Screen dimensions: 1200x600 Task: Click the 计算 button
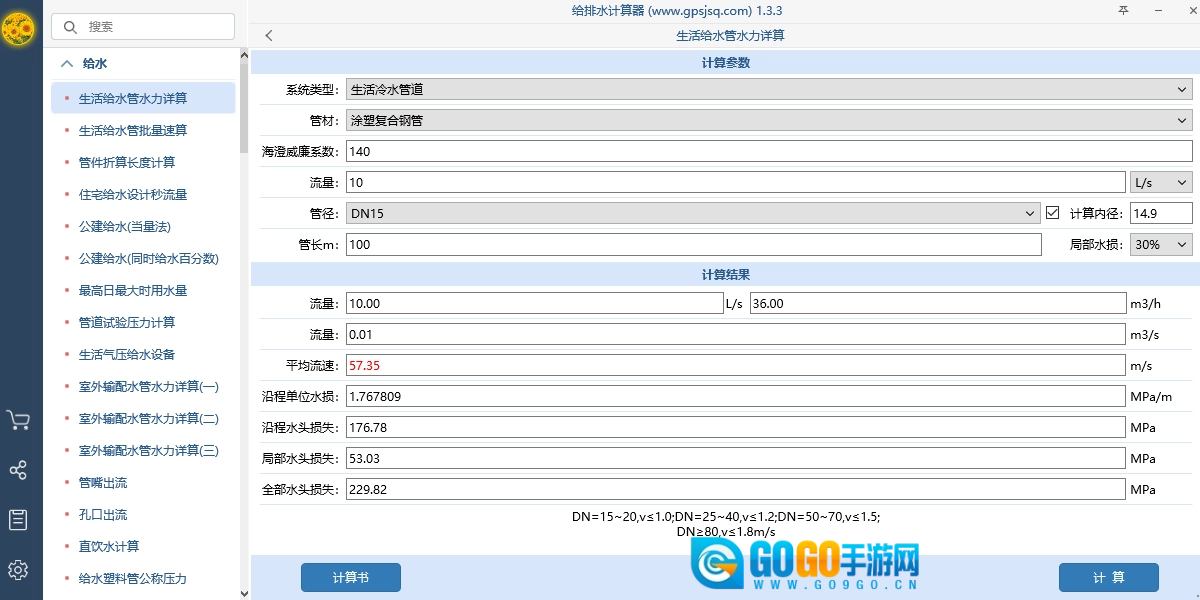(1108, 577)
